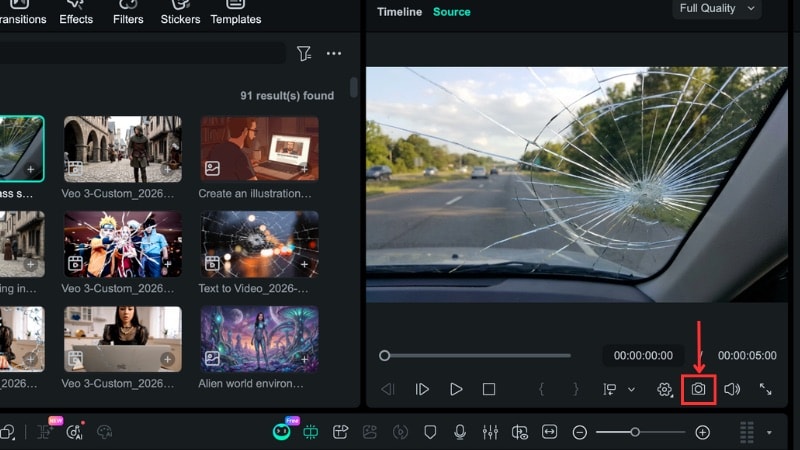
Task: Select the selected cracked windshield thumbnail
Action: pyautogui.click(x=21, y=149)
